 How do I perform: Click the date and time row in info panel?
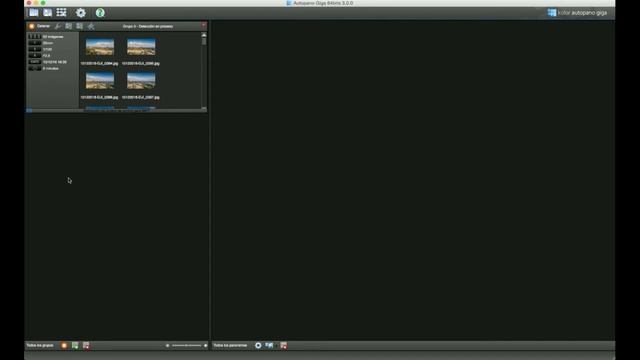click(47, 62)
